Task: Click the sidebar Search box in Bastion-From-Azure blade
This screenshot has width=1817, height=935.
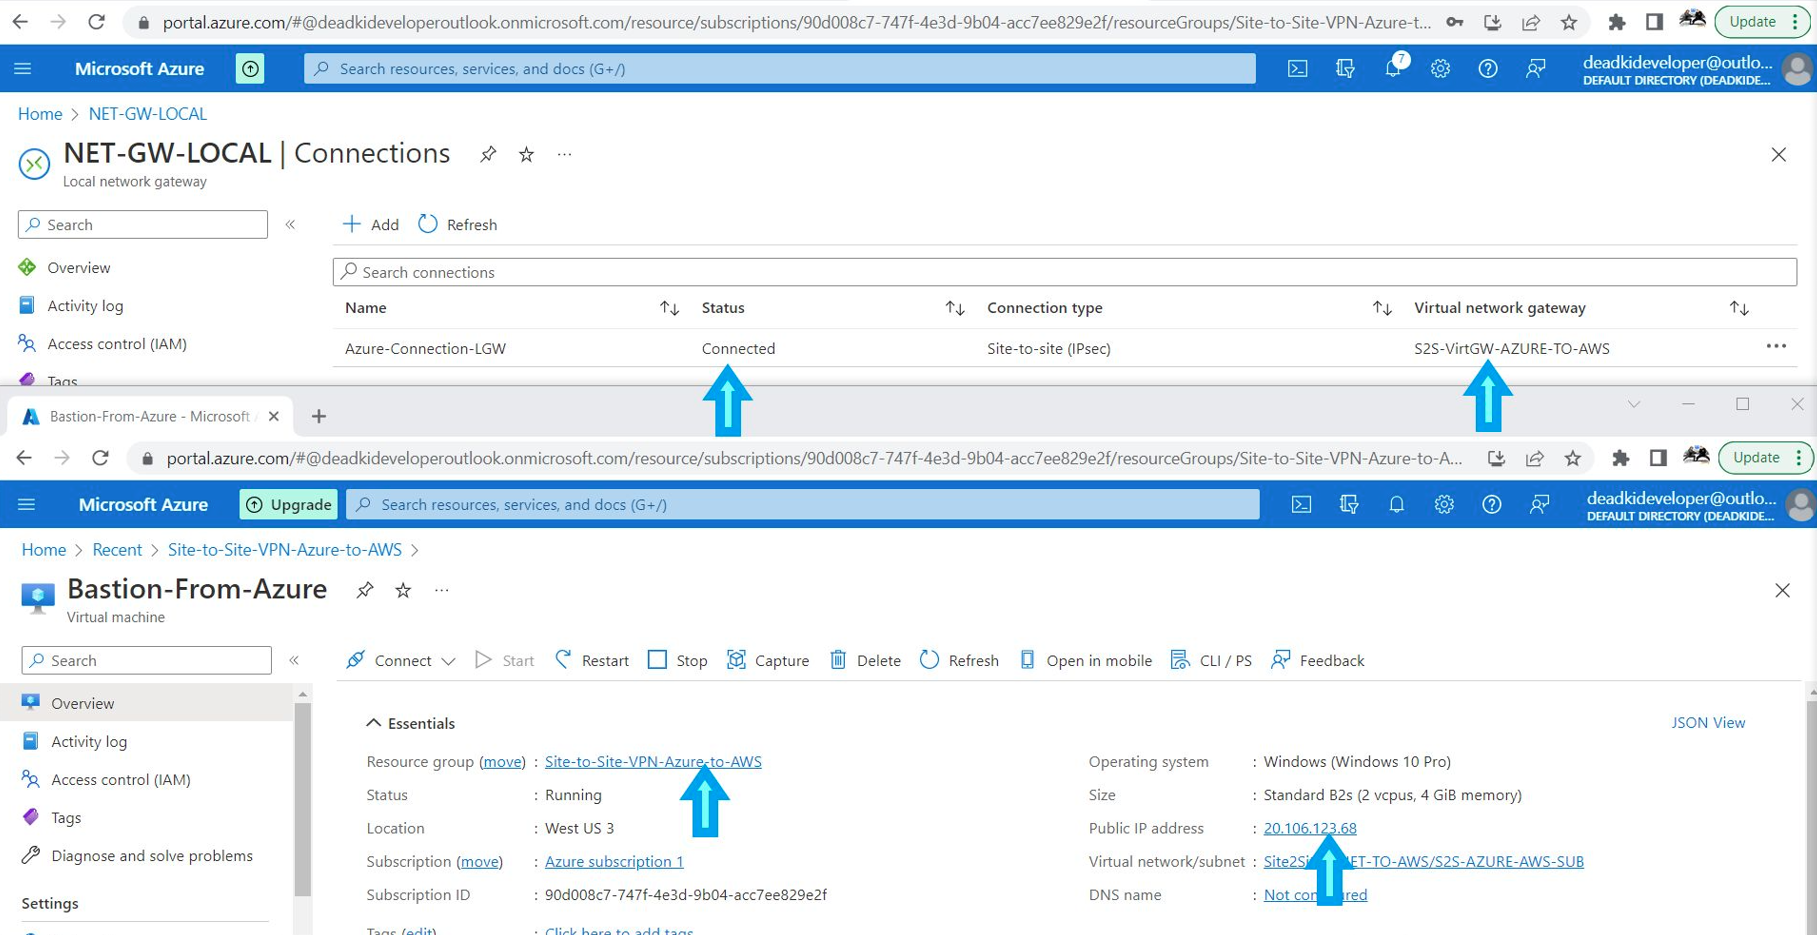Action: coord(146,660)
